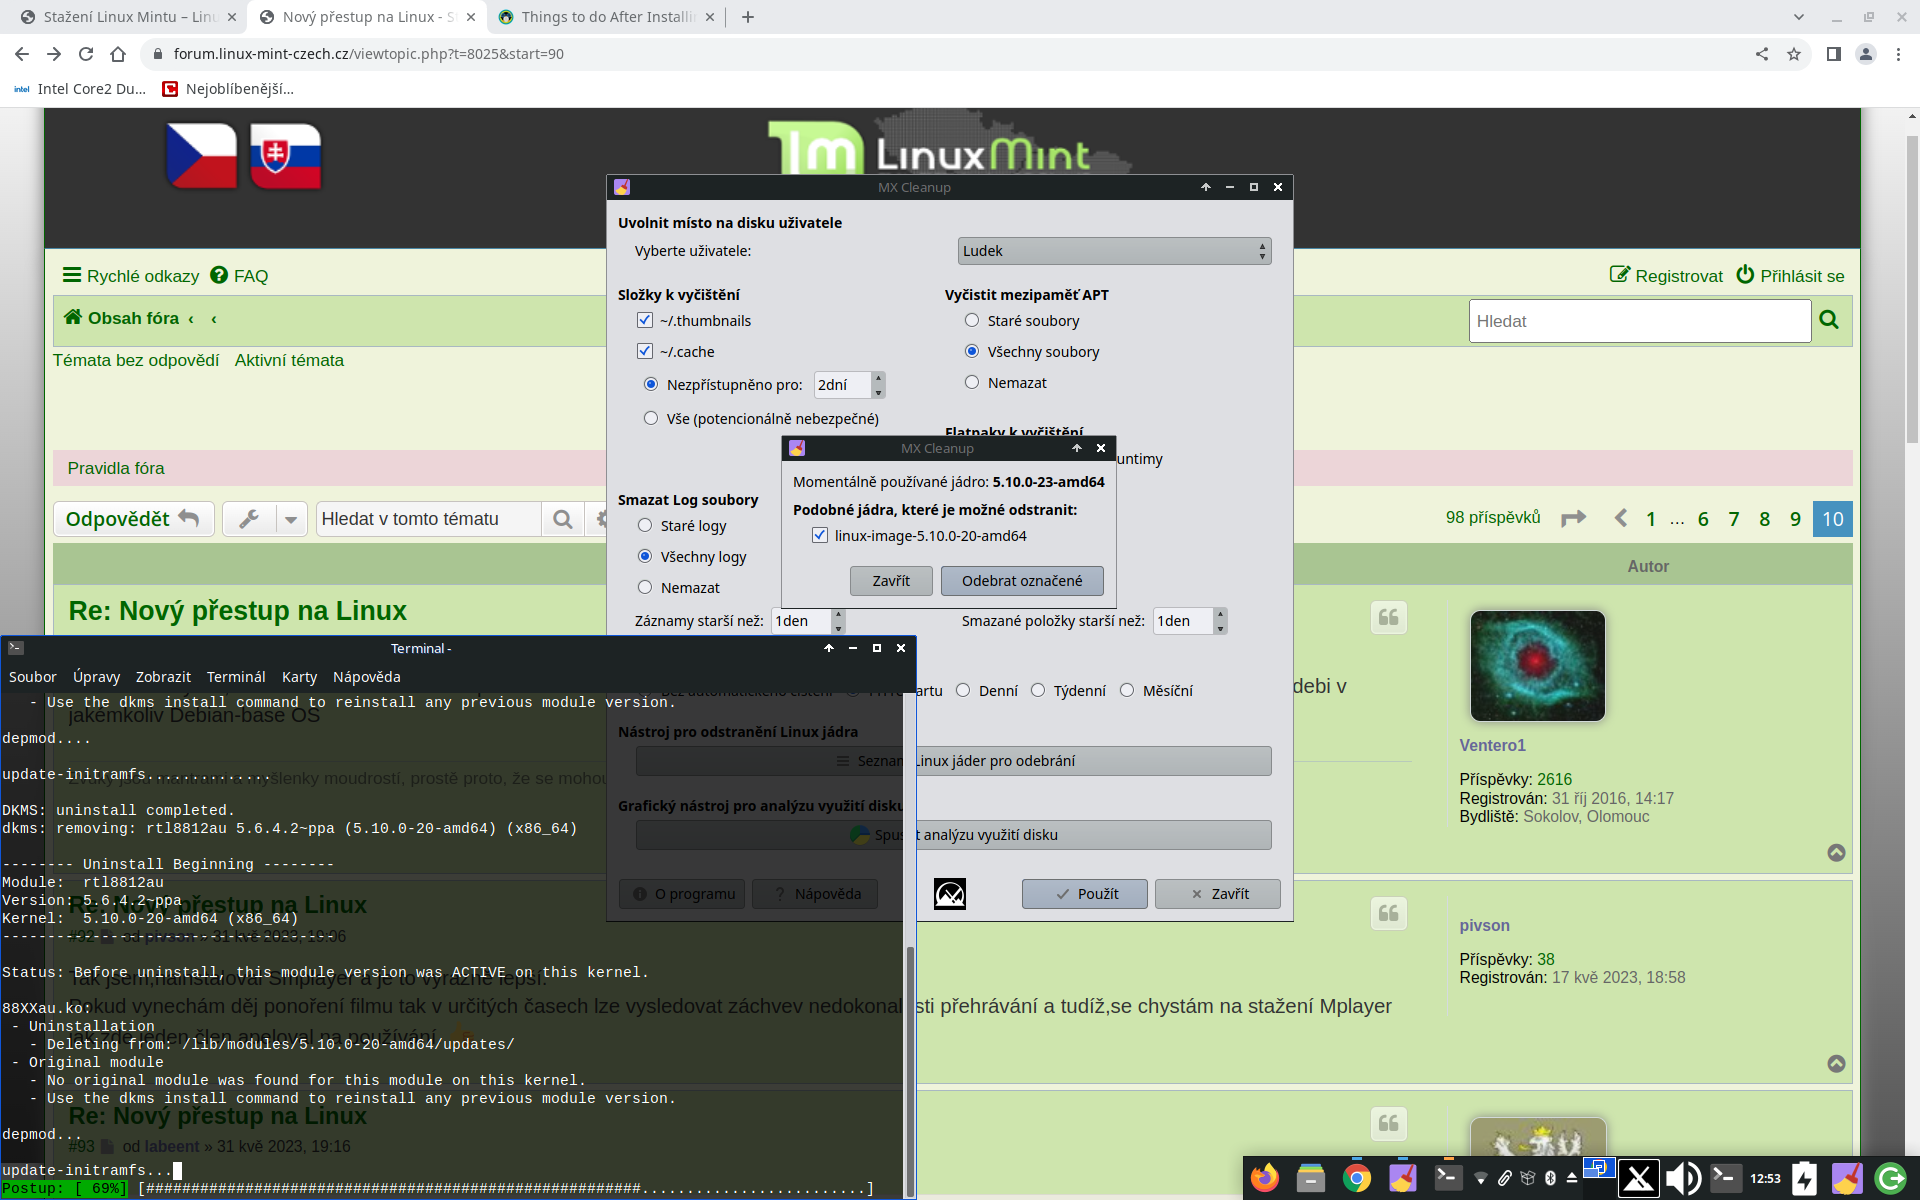Open the Ludek user dropdown
The height and width of the screenshot is (1200, 1920).
[x=1114, y=251]
